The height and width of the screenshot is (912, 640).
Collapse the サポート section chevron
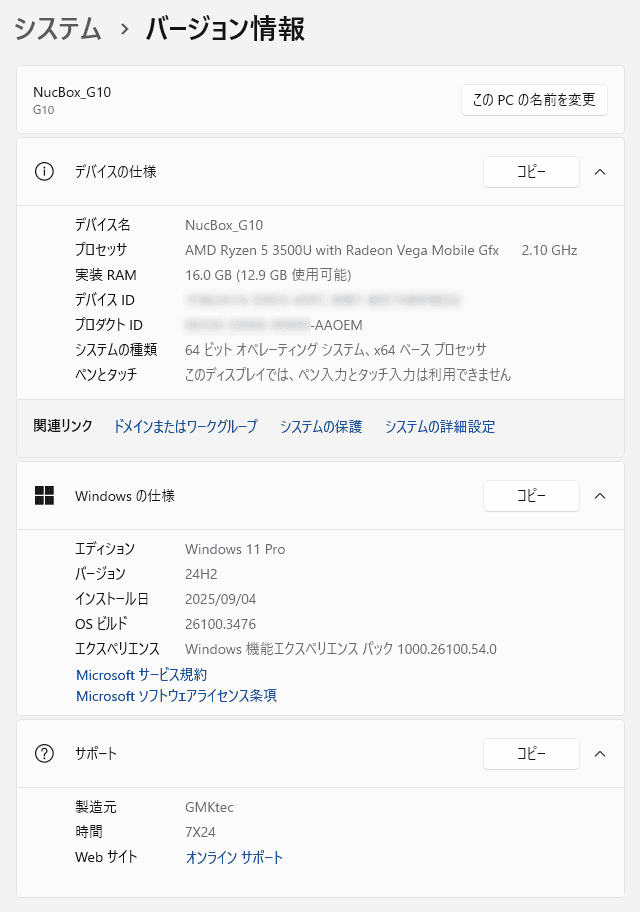coord(600,753)
